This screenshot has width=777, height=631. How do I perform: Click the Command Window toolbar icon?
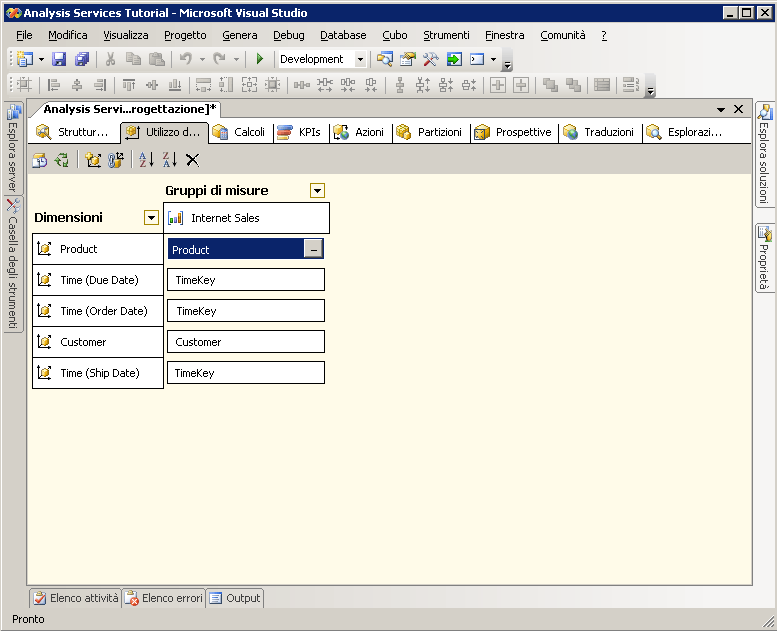477,59
